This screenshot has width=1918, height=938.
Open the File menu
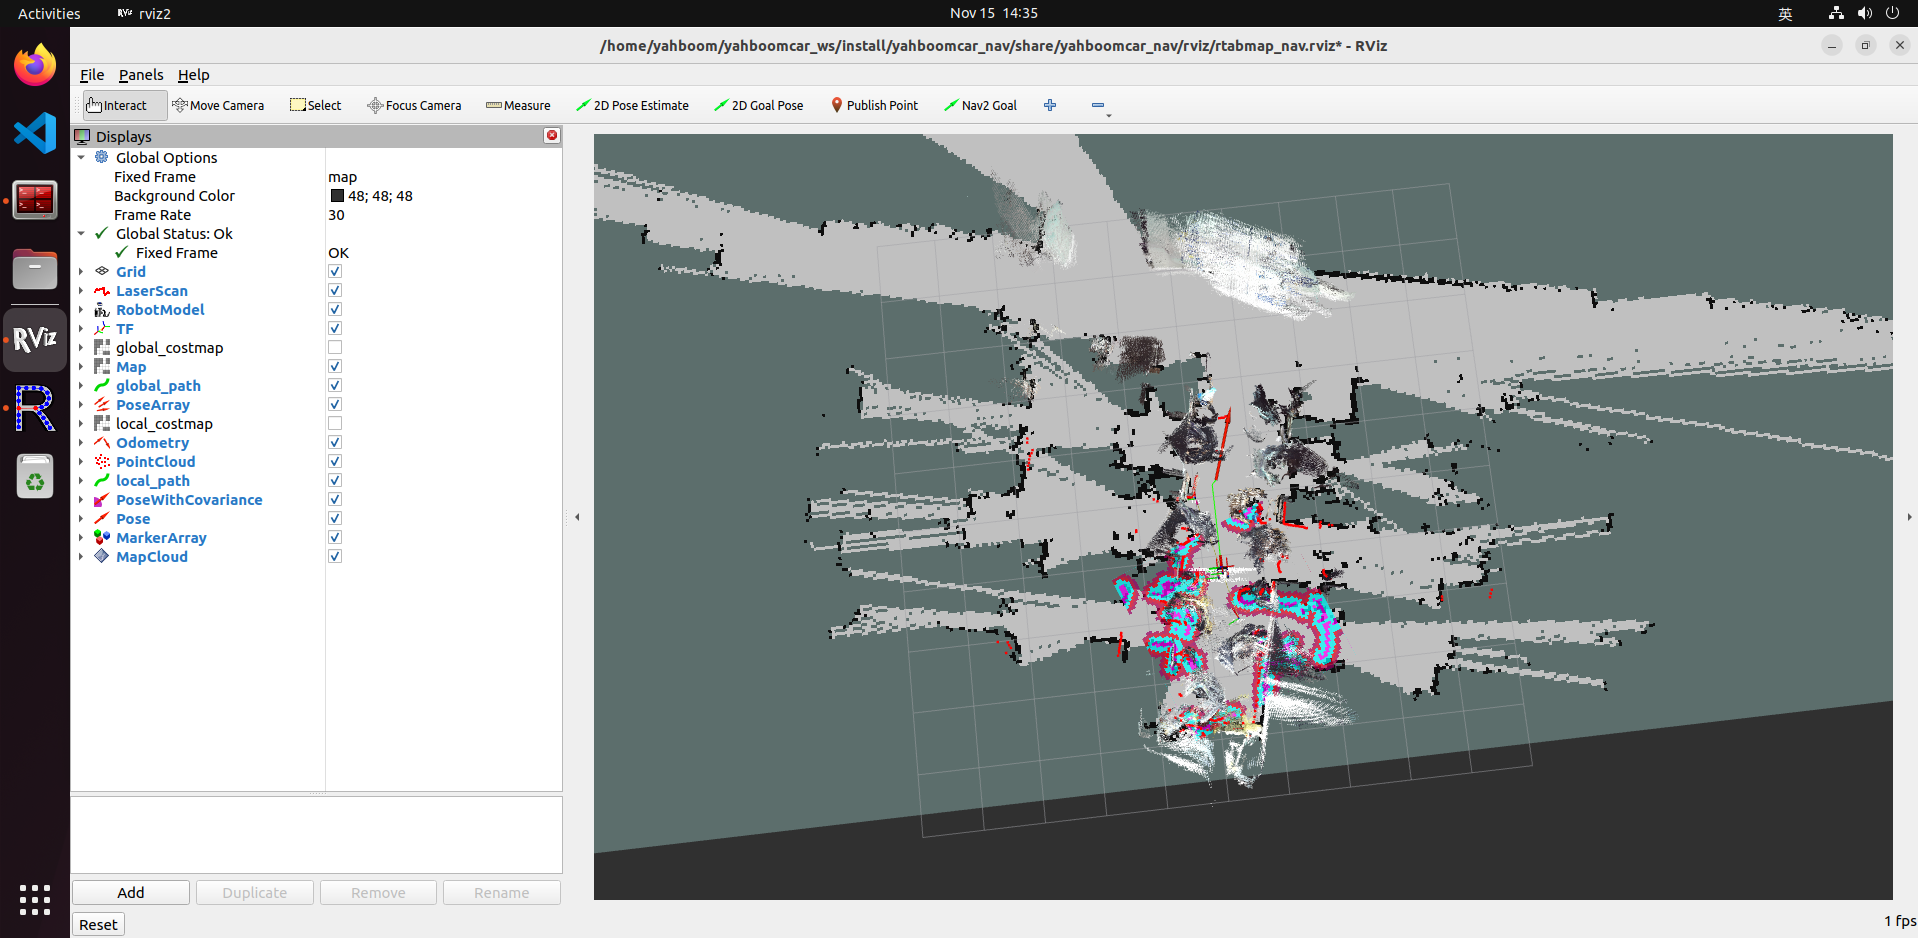tap(92, 75)
